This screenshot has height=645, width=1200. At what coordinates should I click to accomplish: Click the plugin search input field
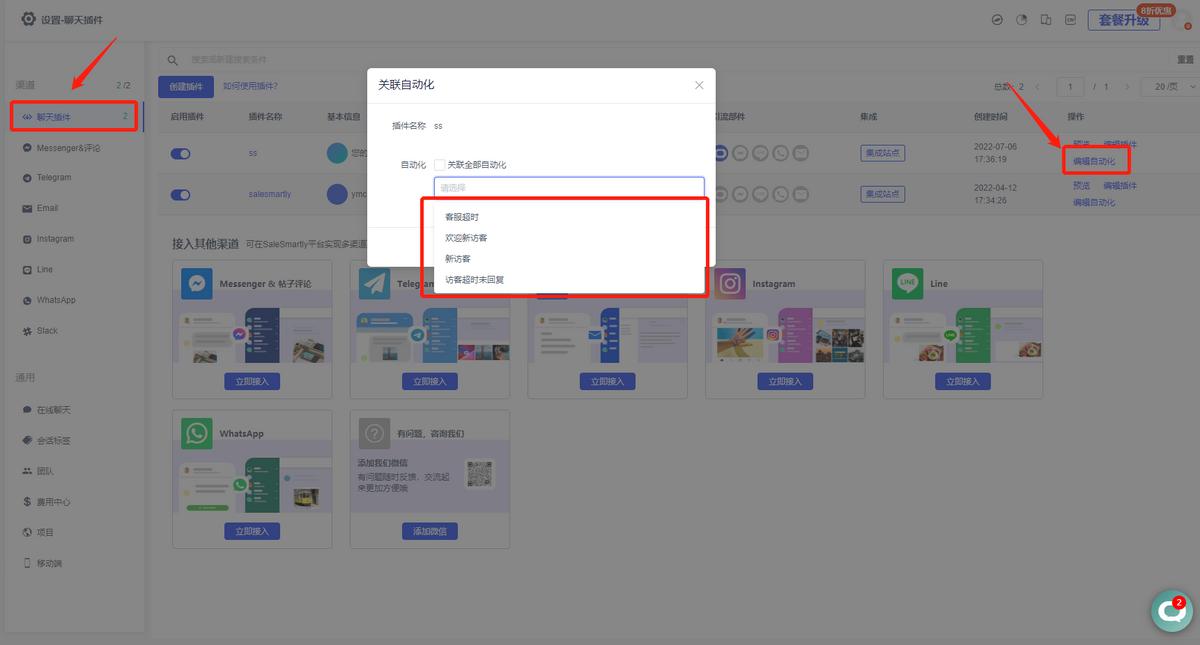[300, 60]
